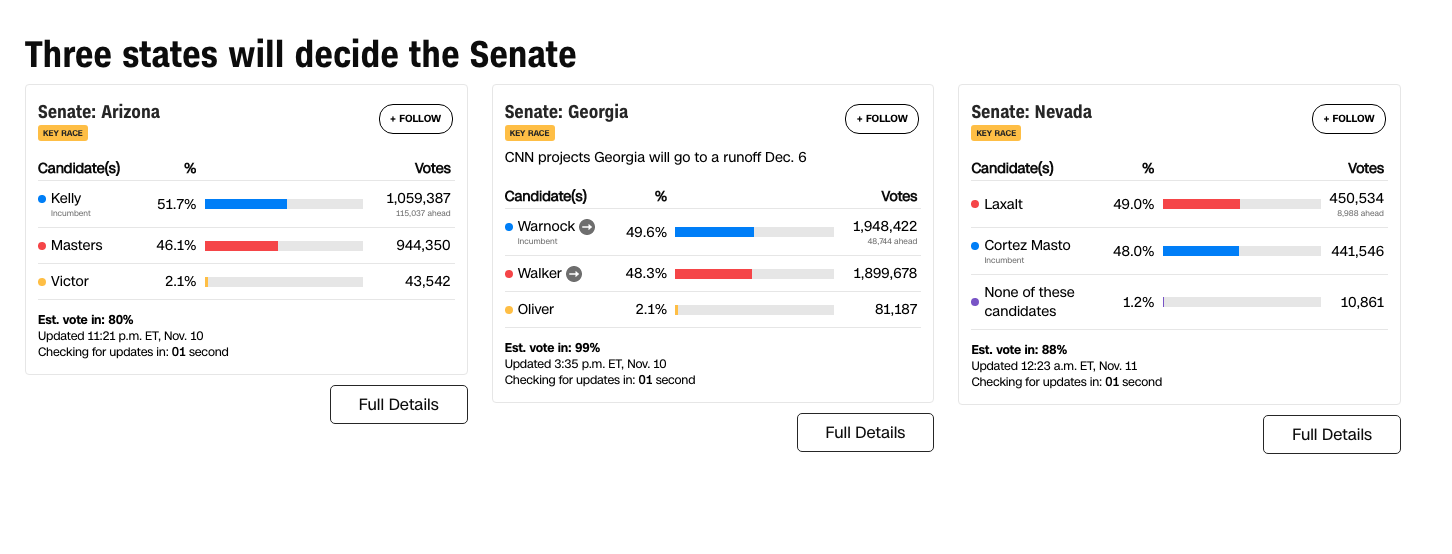The width and height of the screenshot is (1452, 554).
Task: Click the red dot beside Laxalt
Action: (x=975, y=204)
